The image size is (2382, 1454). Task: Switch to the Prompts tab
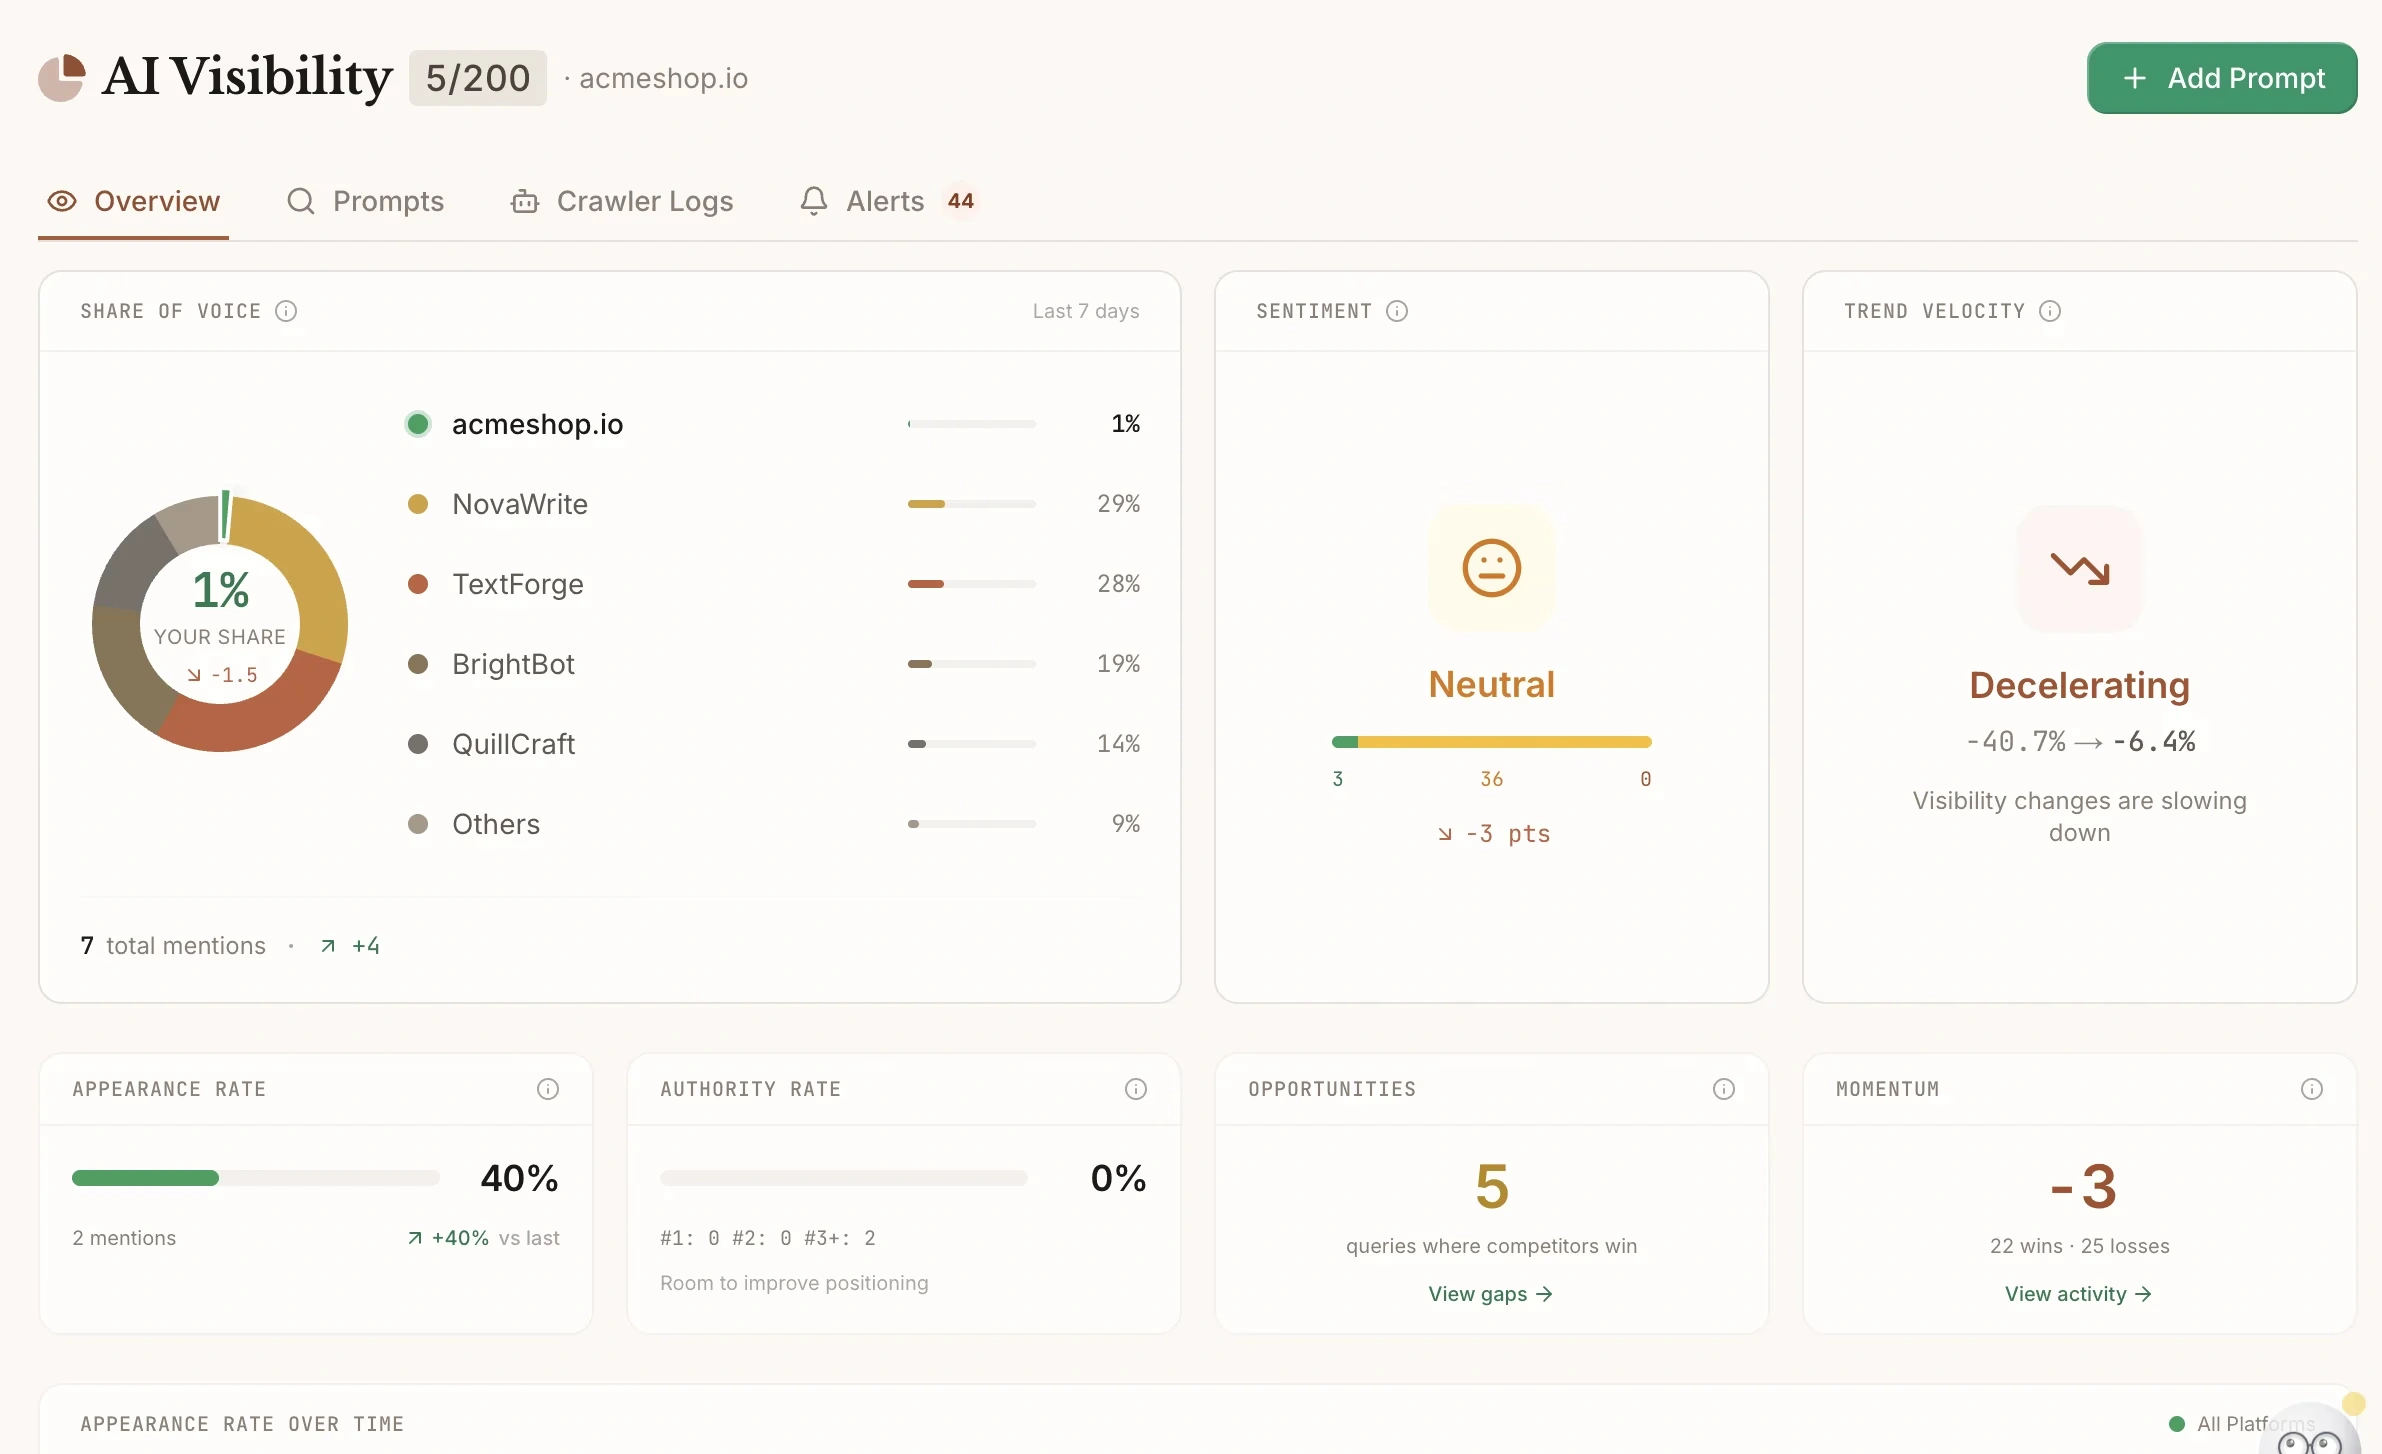pyautogui.click(x=367, y=201)
